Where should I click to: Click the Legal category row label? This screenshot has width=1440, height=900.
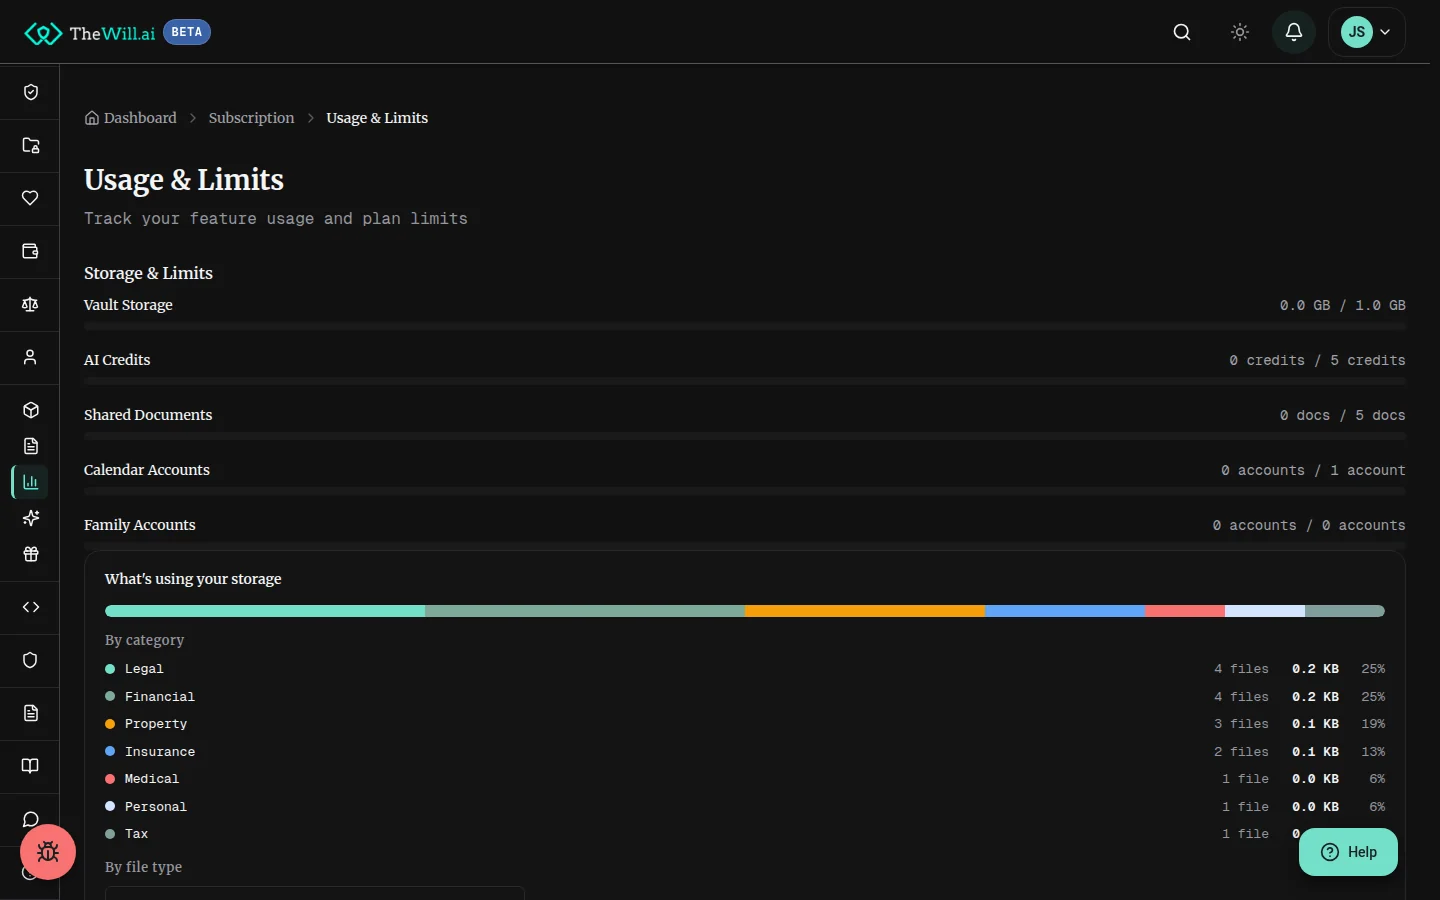[x=144, y=669]
